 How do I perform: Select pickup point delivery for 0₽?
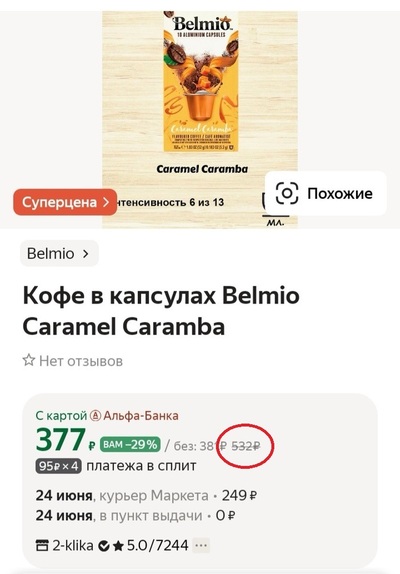(135, 515)
